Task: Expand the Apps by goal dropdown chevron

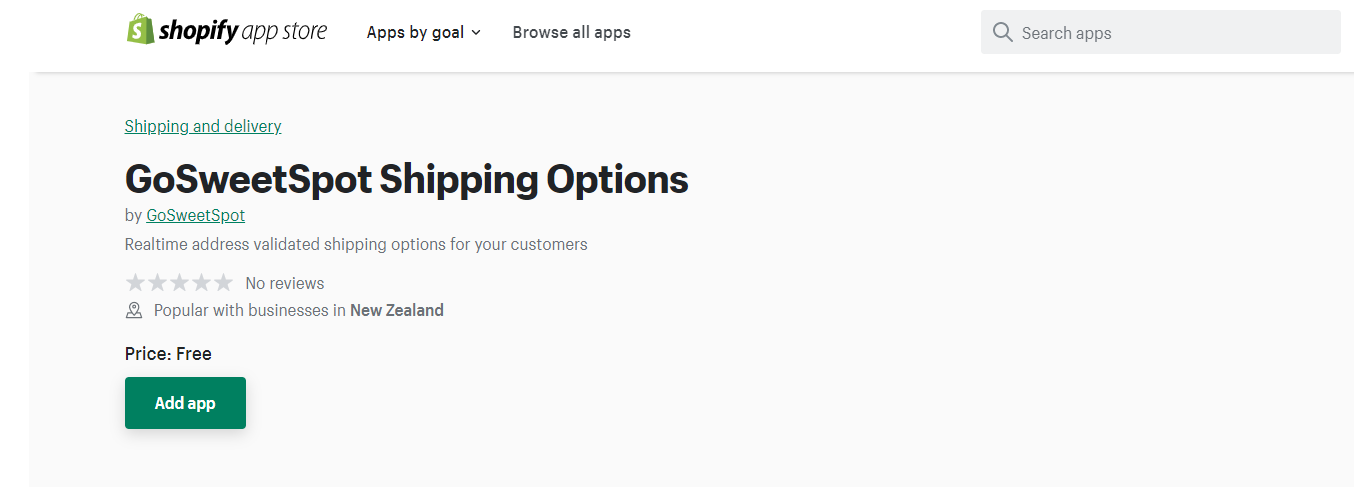Action: click(x=476, y=33)
